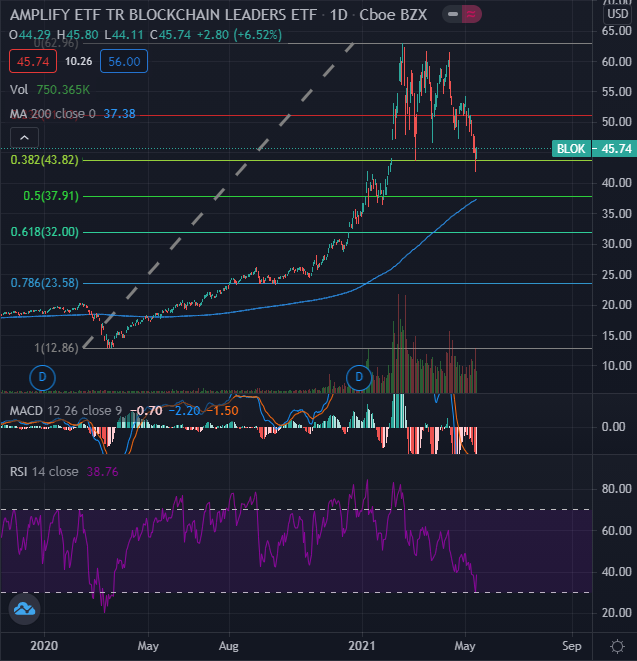Image resolution: width=637 pixels, height=661 pixels.
Task: Click the Cboe BZX exchange label
Action: tap(393, 15)
